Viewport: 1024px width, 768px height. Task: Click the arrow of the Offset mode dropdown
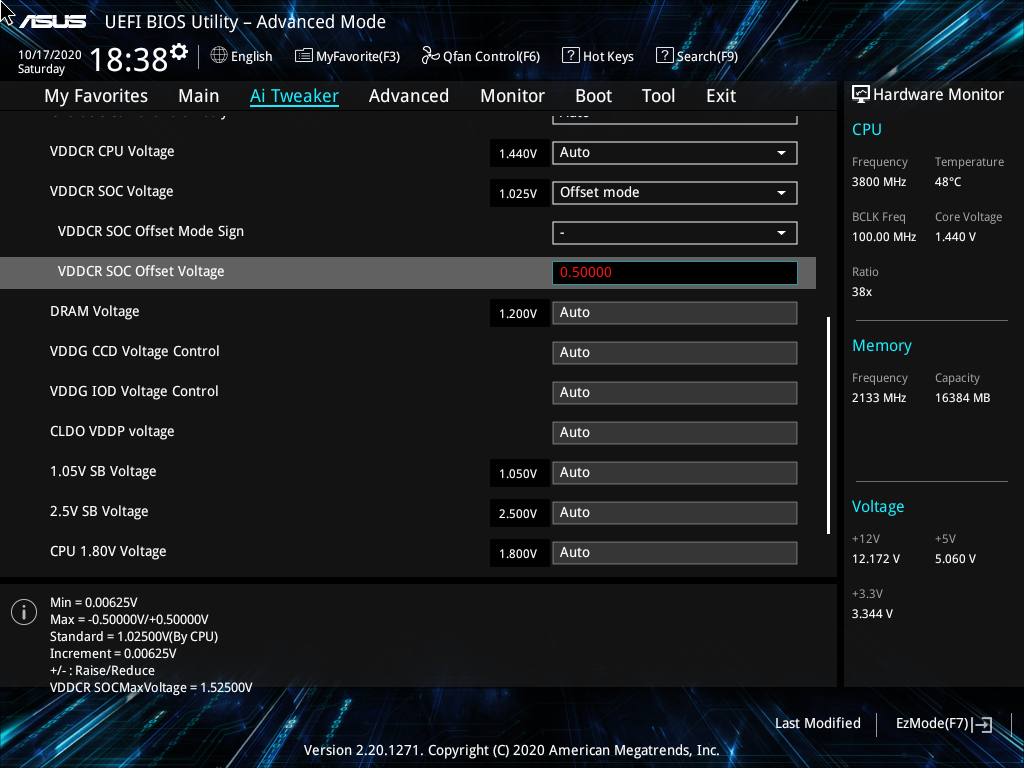tap(781, 193)
